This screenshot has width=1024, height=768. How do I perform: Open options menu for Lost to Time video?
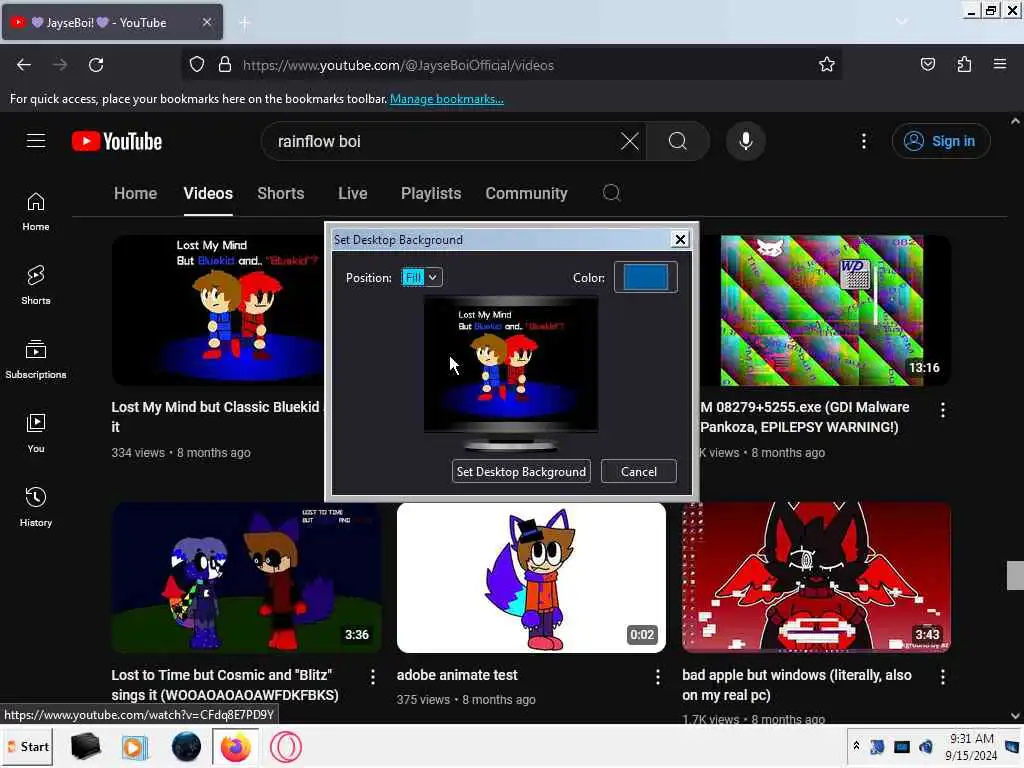tap(372, 677)
